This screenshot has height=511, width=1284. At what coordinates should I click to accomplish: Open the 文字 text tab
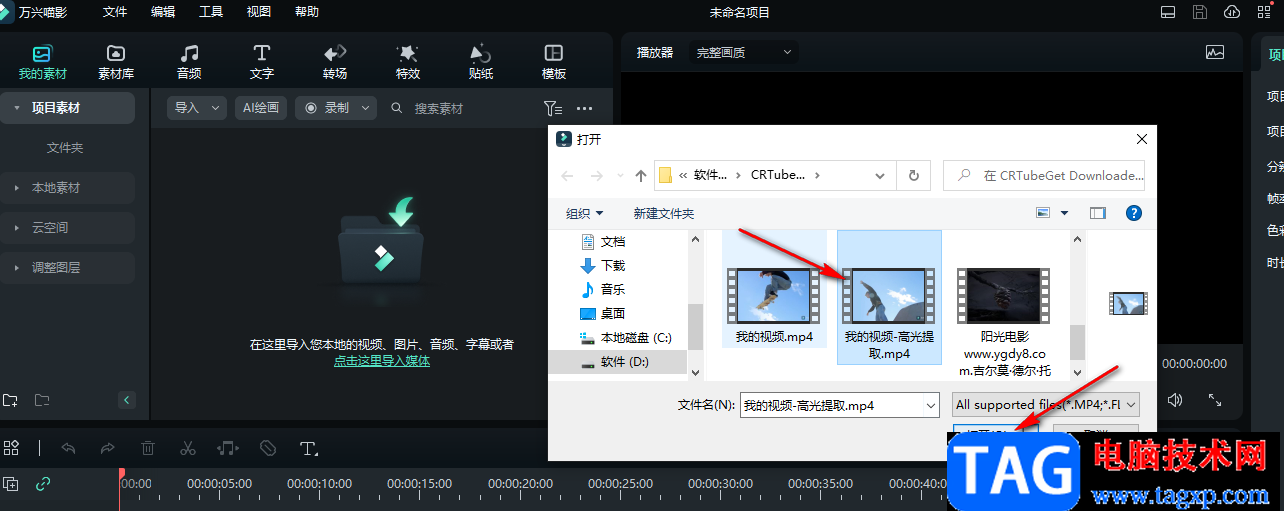(x=262, y=62)
